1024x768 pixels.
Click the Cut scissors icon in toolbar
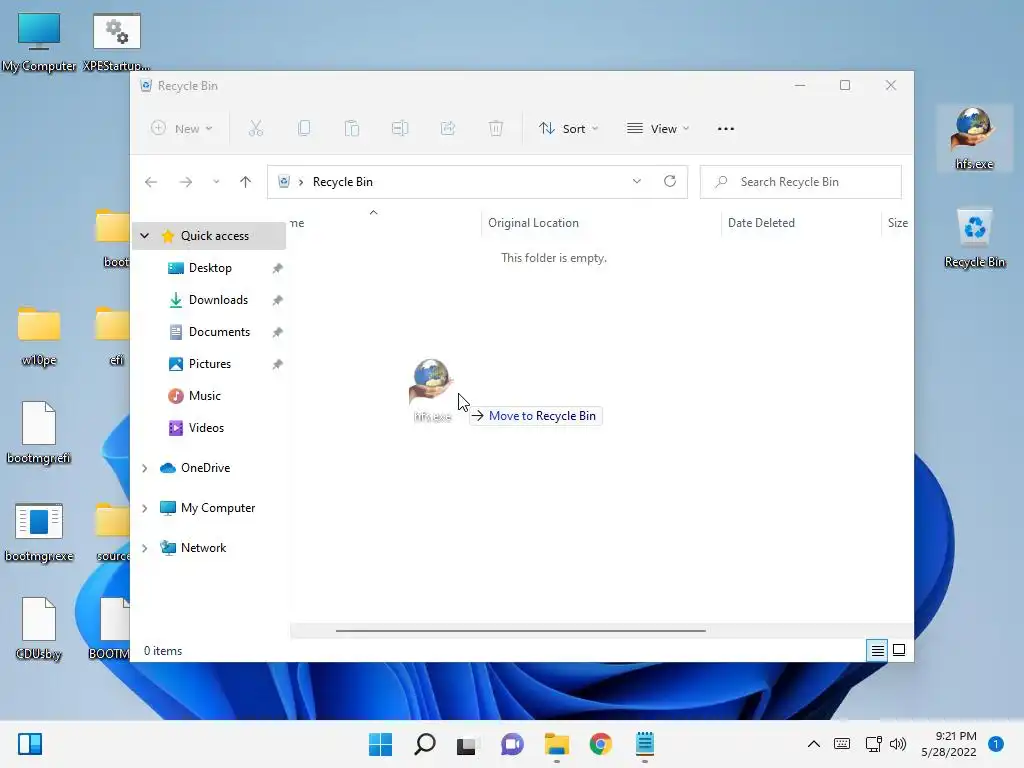[x=255, y=129]
